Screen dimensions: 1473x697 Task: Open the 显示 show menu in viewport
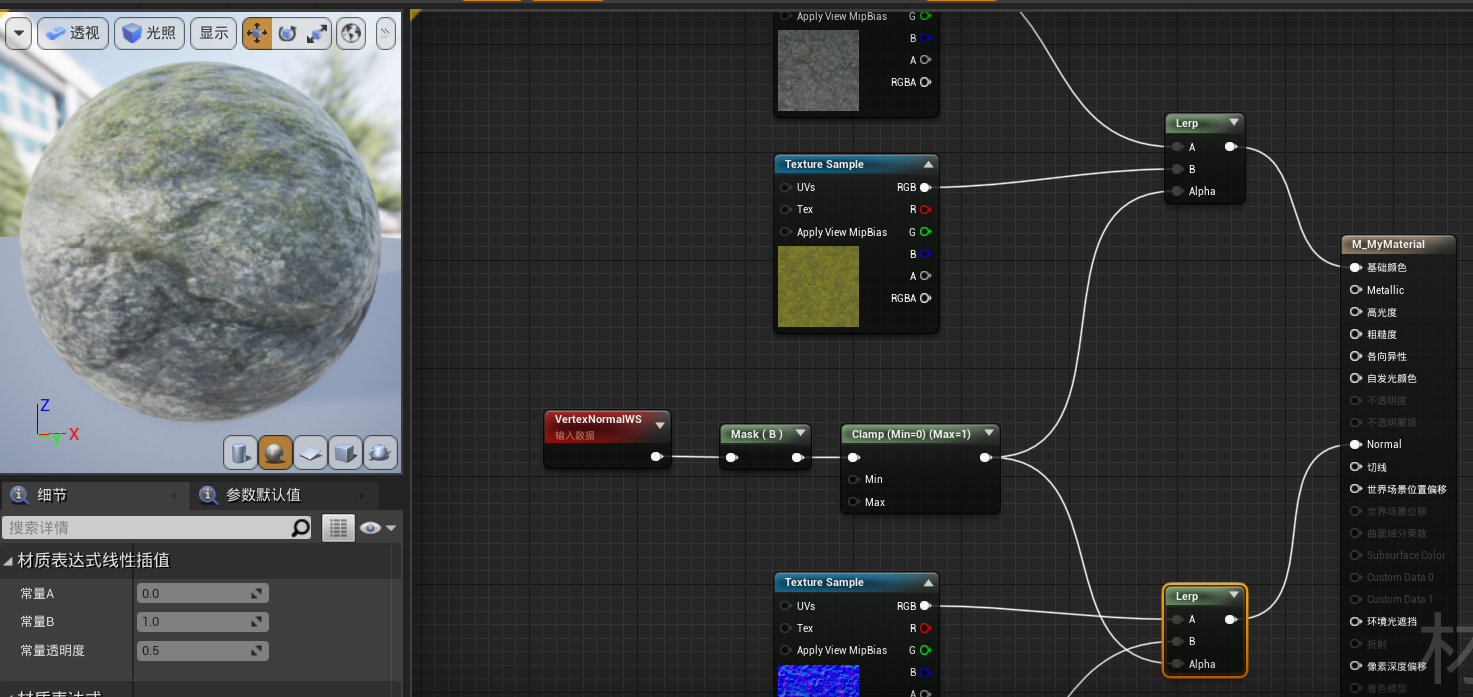214,33
